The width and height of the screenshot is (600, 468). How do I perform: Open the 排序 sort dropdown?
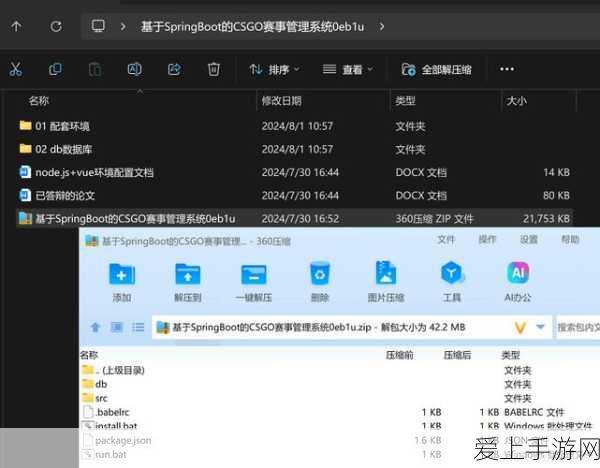(274, 70)
